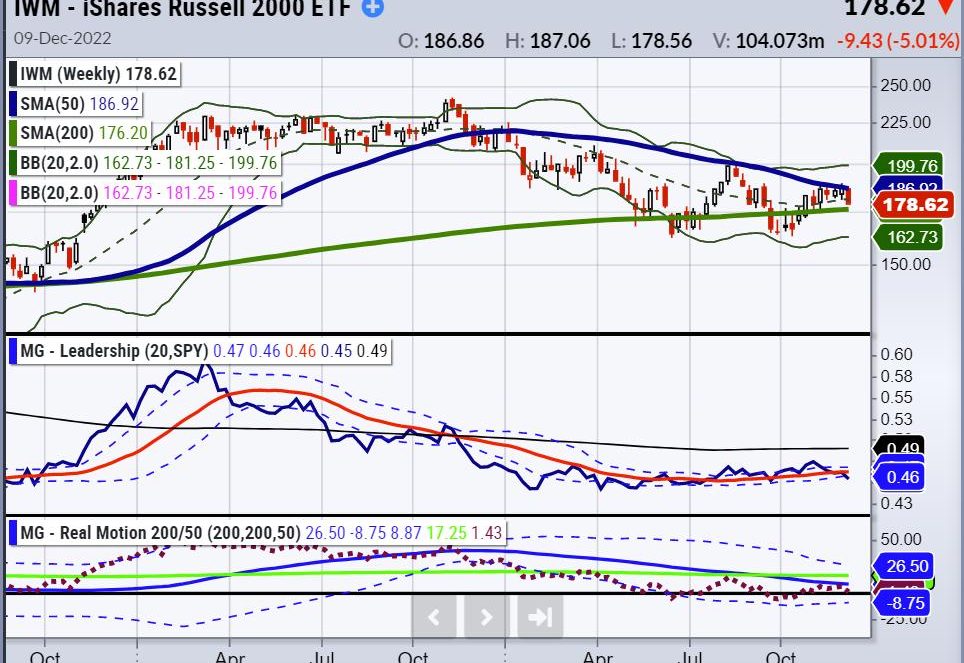Select the IWM (Weekly) 178.62 legend
This screenshot has width=964, height=663.
pyautogui.click(x=94, y=74)
